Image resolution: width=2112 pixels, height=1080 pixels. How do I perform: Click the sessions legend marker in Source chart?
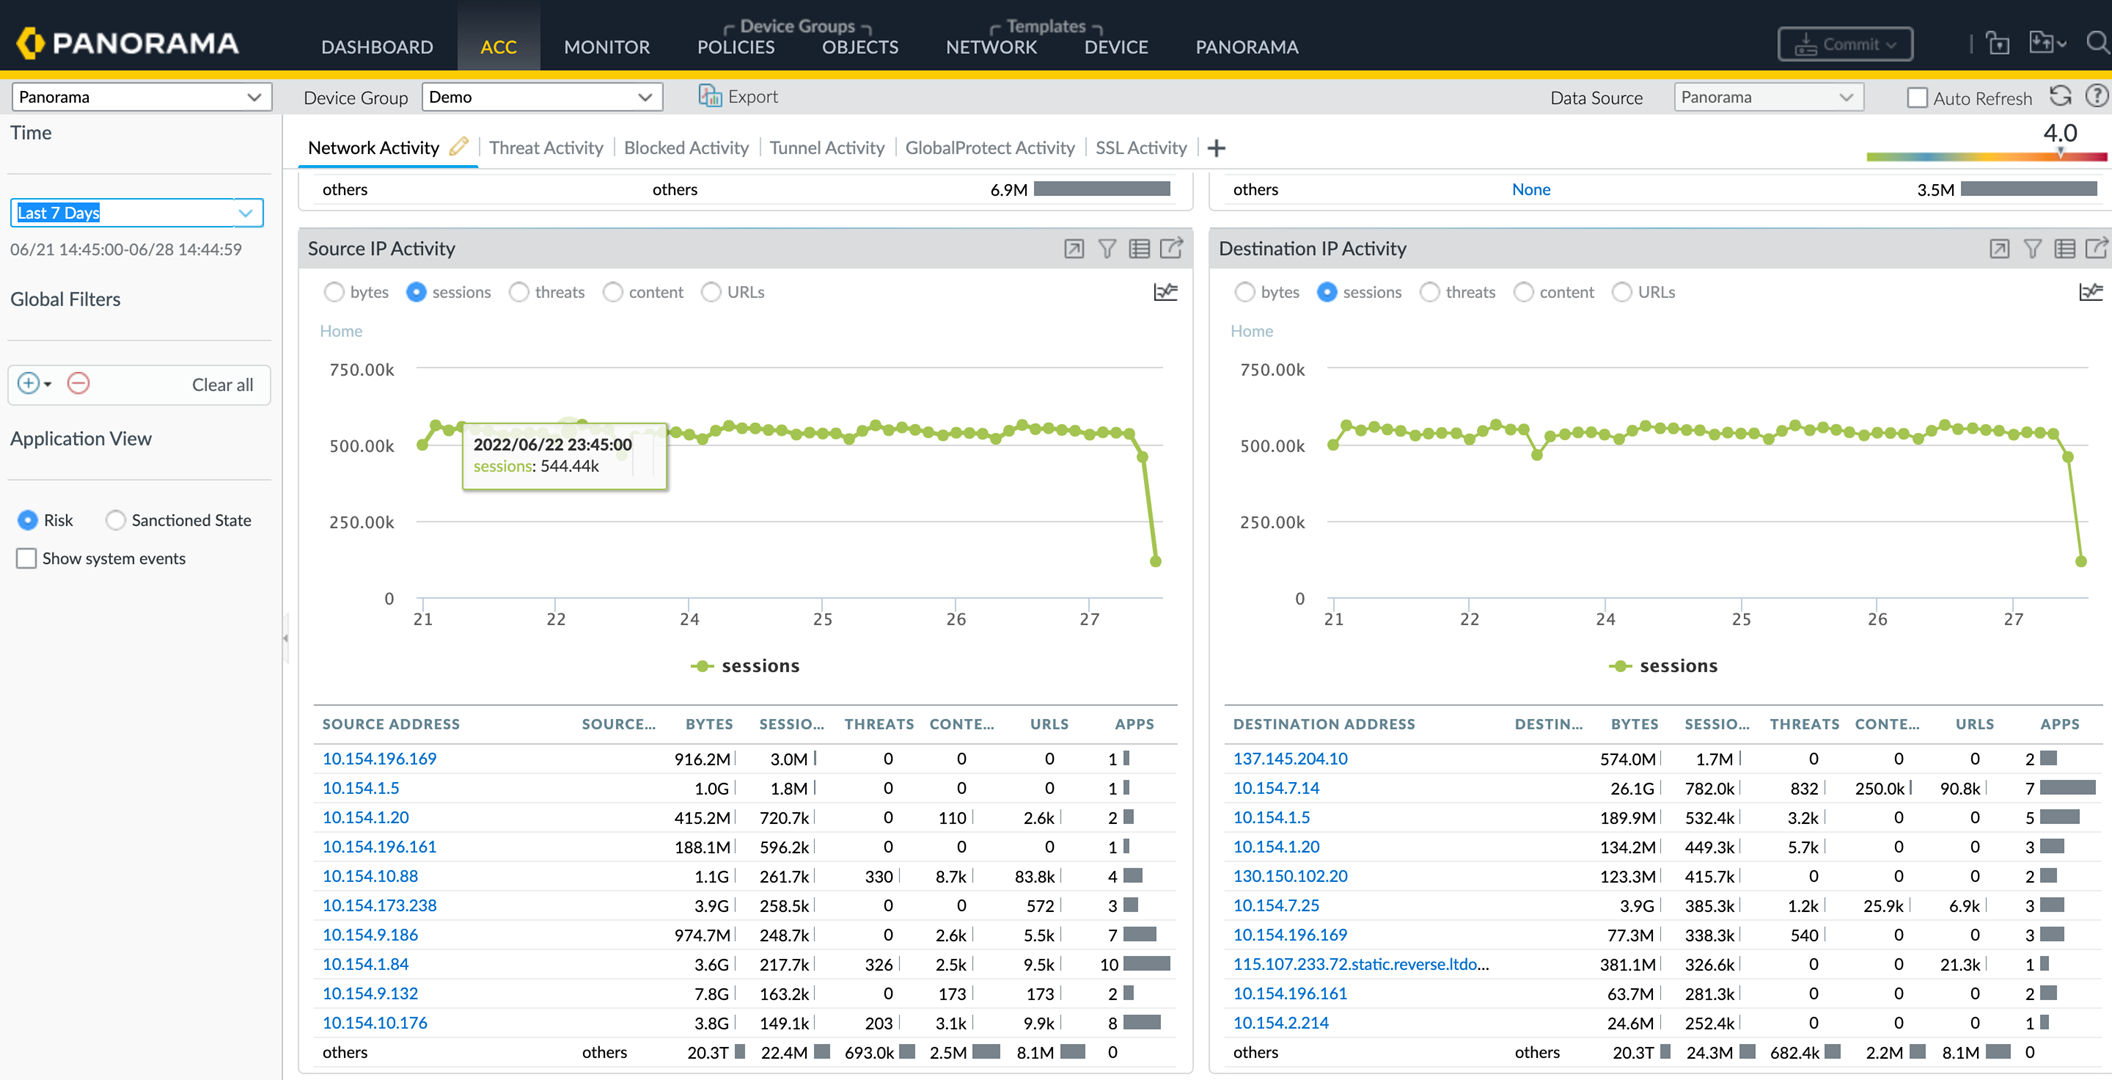[702, 666]
